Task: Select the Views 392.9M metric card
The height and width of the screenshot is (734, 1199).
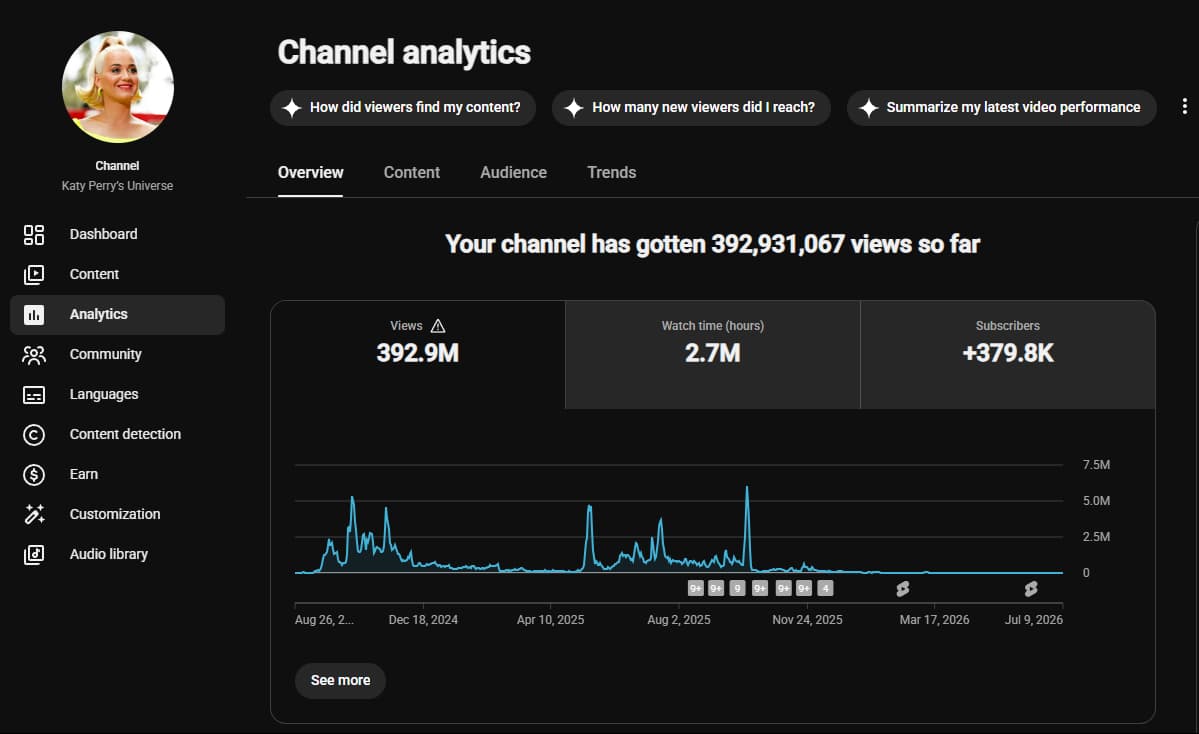Action: (x=418, y=355)
